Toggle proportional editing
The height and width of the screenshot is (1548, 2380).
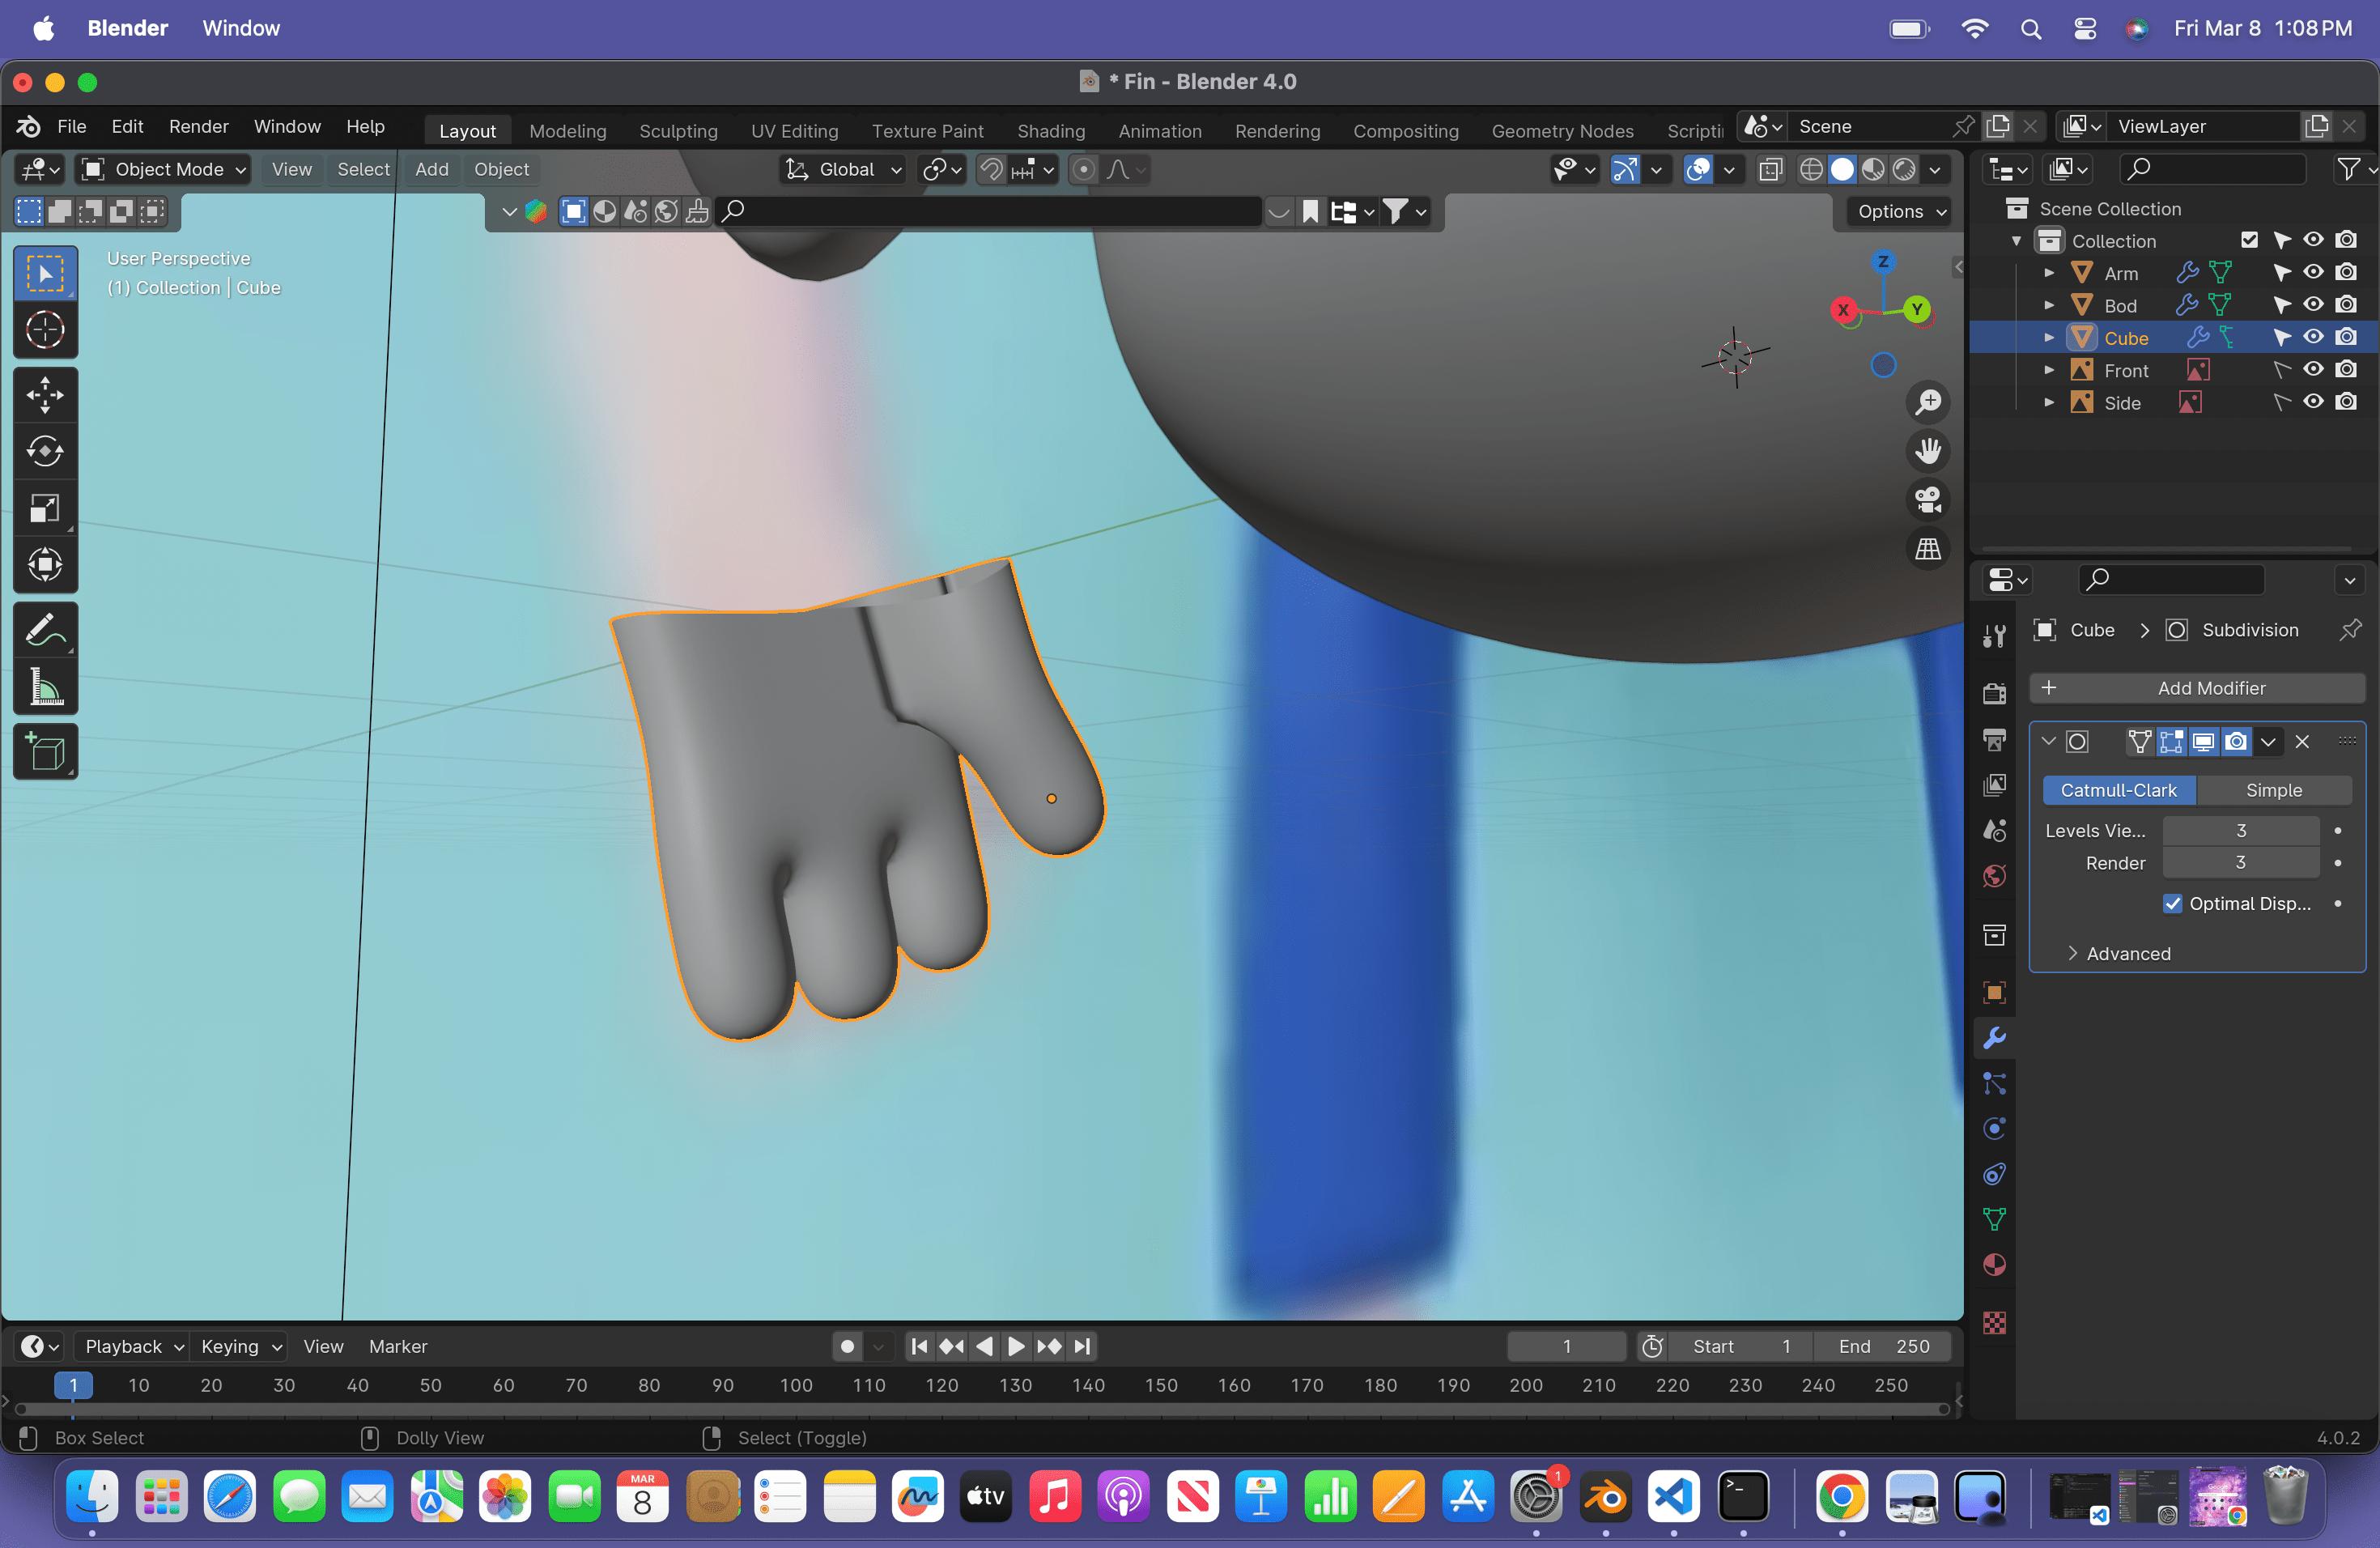click(x=1083, y=170)
